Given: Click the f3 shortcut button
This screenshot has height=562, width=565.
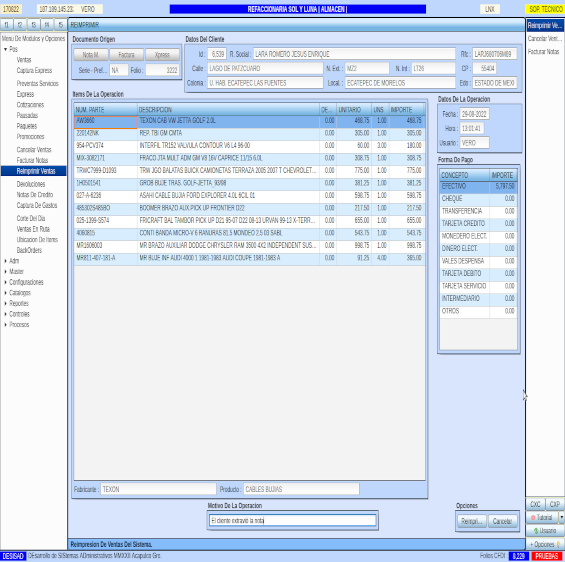Looking at the screenshot, I should click(x=34, y=24).
